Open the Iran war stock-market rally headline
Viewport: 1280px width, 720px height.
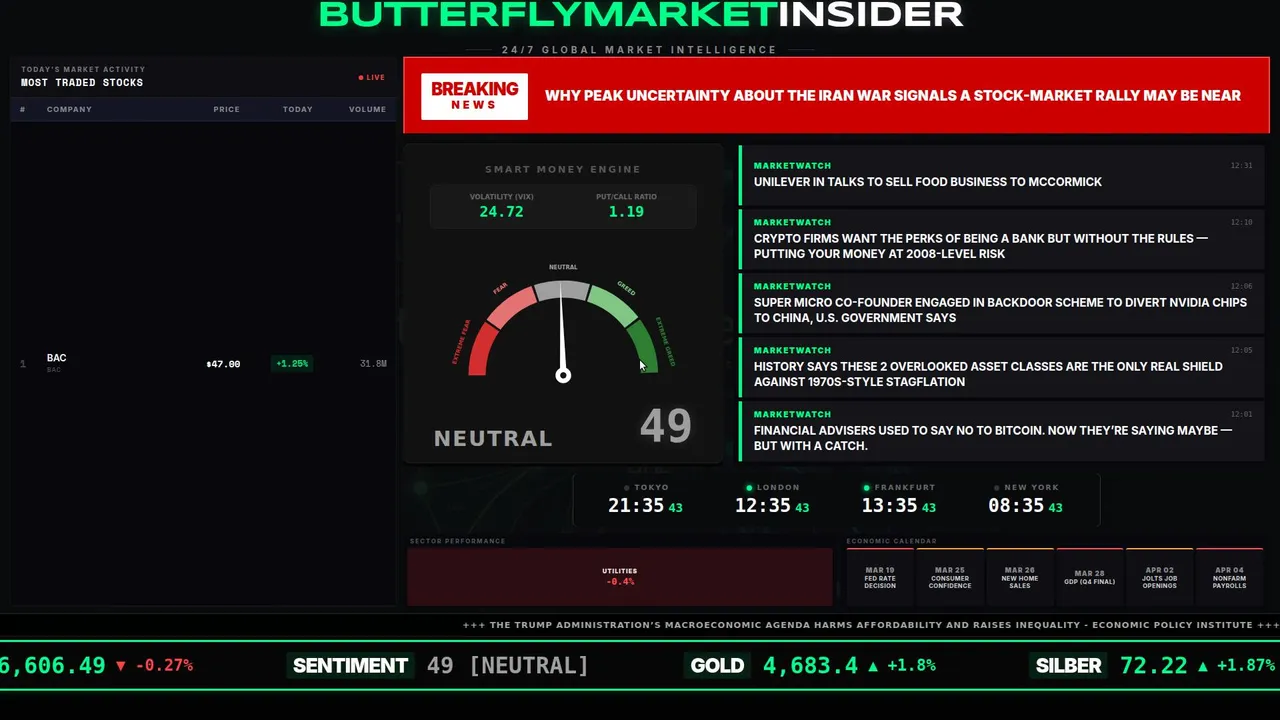(892, 96)
